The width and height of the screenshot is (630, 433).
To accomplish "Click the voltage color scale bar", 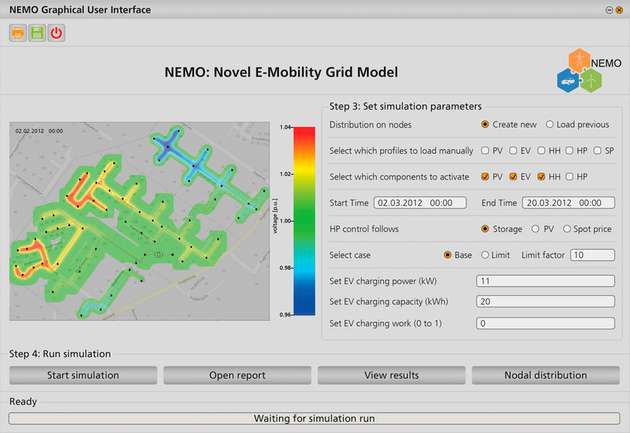I will click(x=304, y=221).
